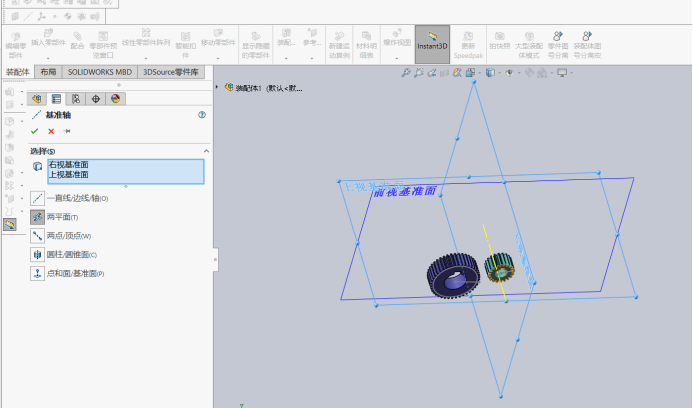Open the DisplayManager color ball icon

[x=115, y=99]
